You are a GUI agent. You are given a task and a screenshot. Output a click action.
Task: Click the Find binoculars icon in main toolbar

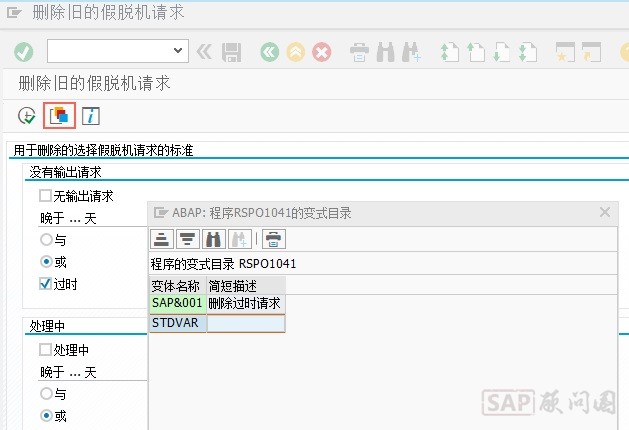pyautogui.click(x=386, y=52)
